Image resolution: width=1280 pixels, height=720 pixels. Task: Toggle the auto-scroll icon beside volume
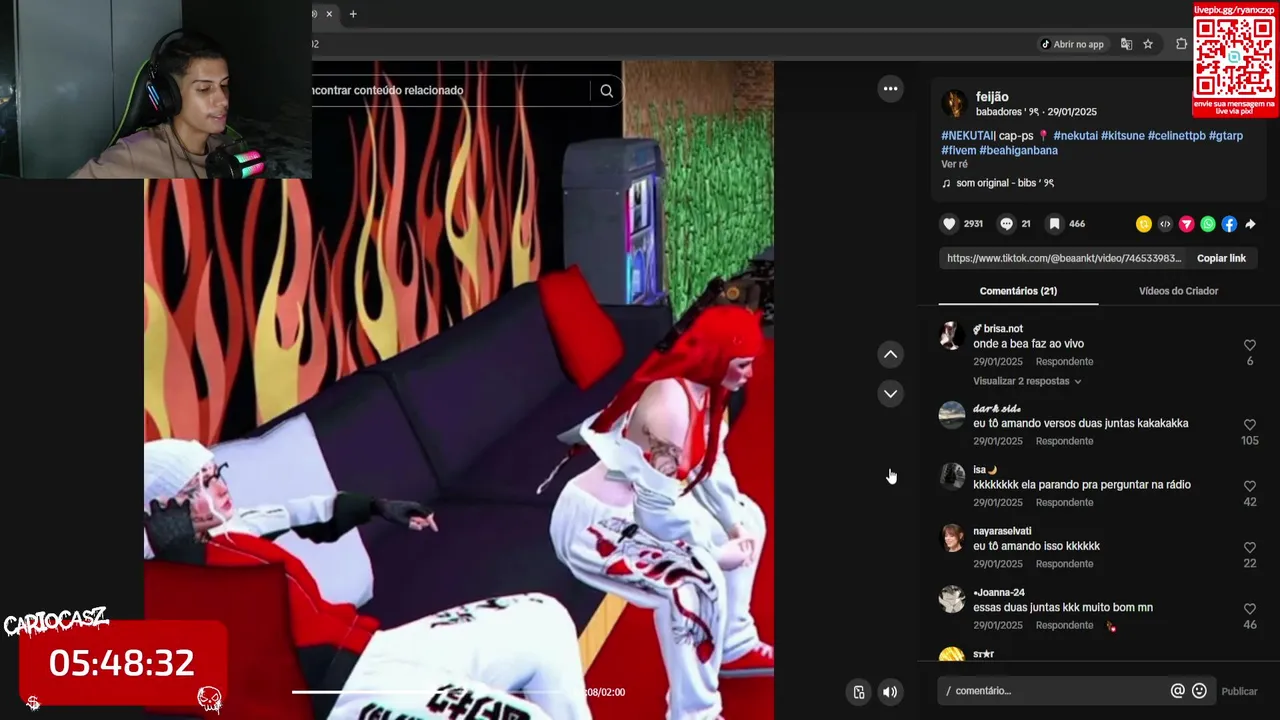tap(858, 692)
